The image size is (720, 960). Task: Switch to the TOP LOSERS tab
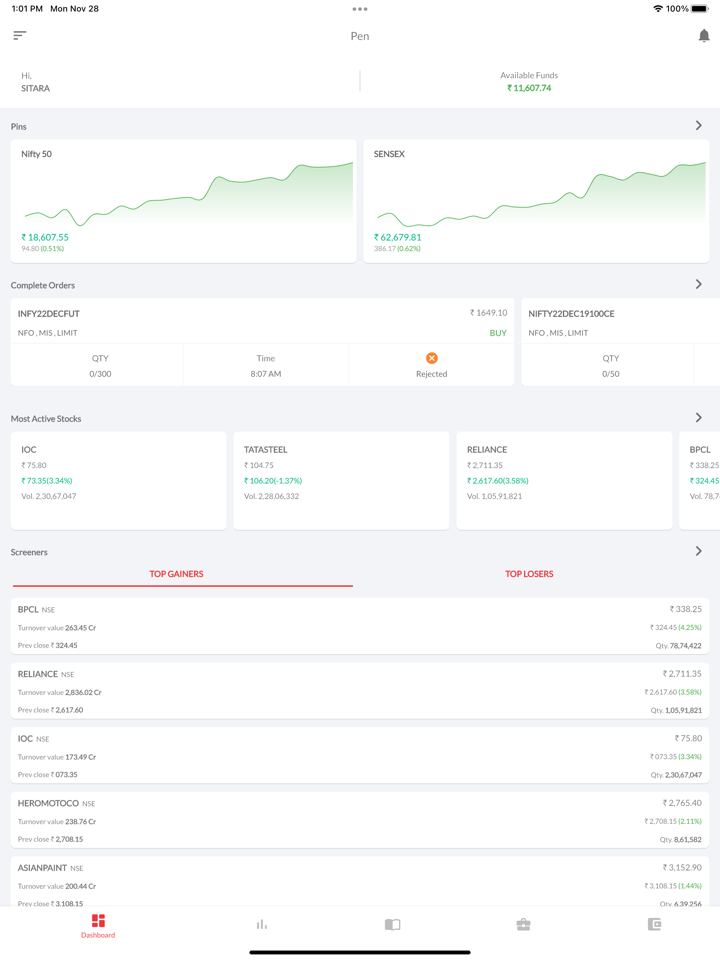tap(529, 574)
